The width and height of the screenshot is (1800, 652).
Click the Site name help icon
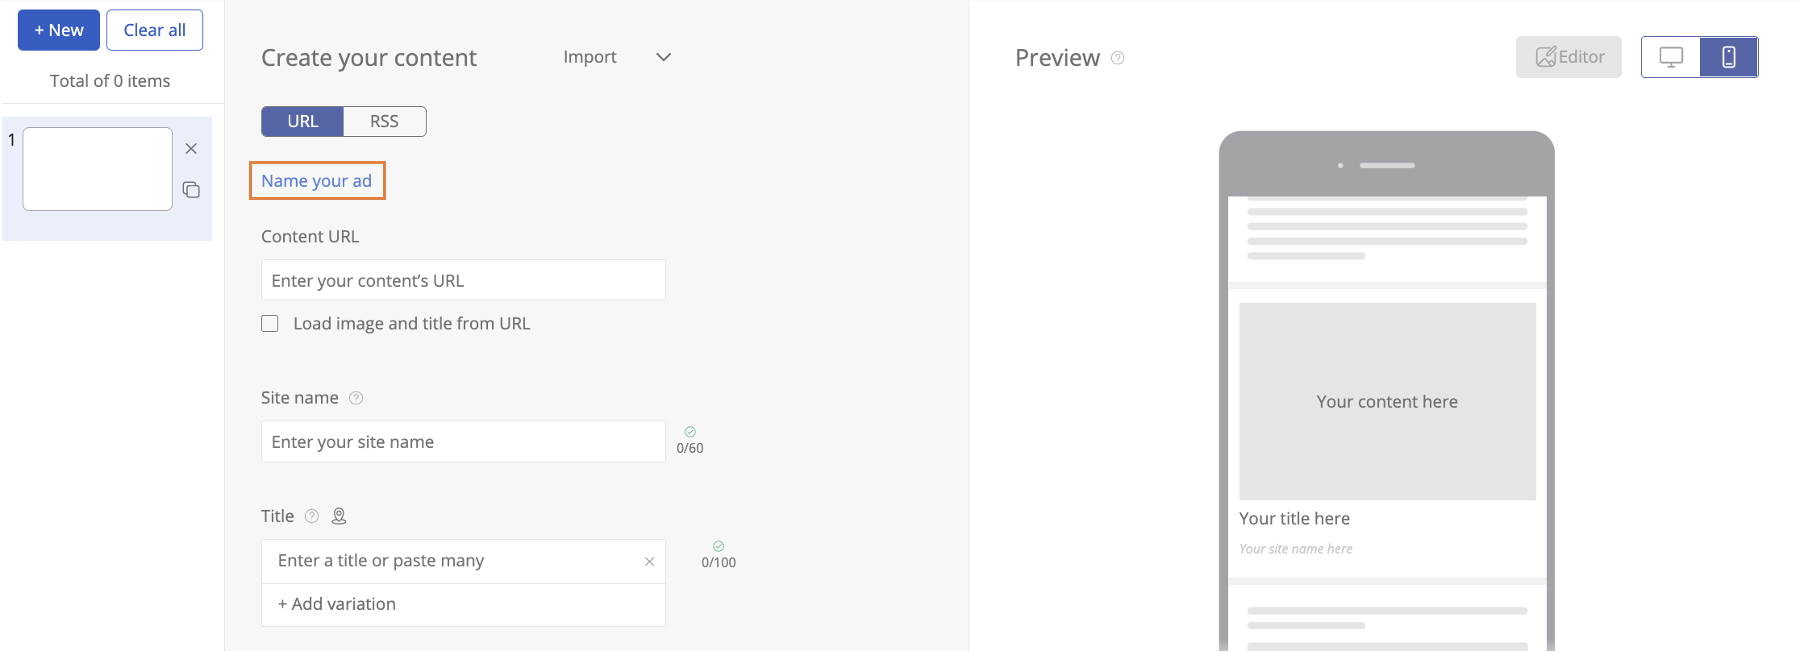click(356, 398)
